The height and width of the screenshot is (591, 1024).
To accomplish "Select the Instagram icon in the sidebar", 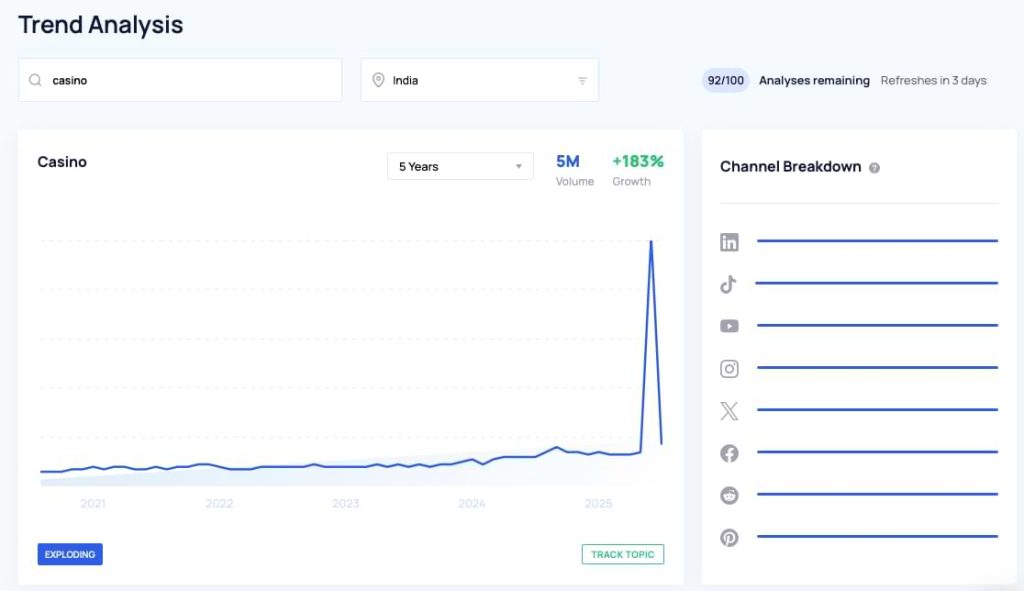I will point(729,368).
